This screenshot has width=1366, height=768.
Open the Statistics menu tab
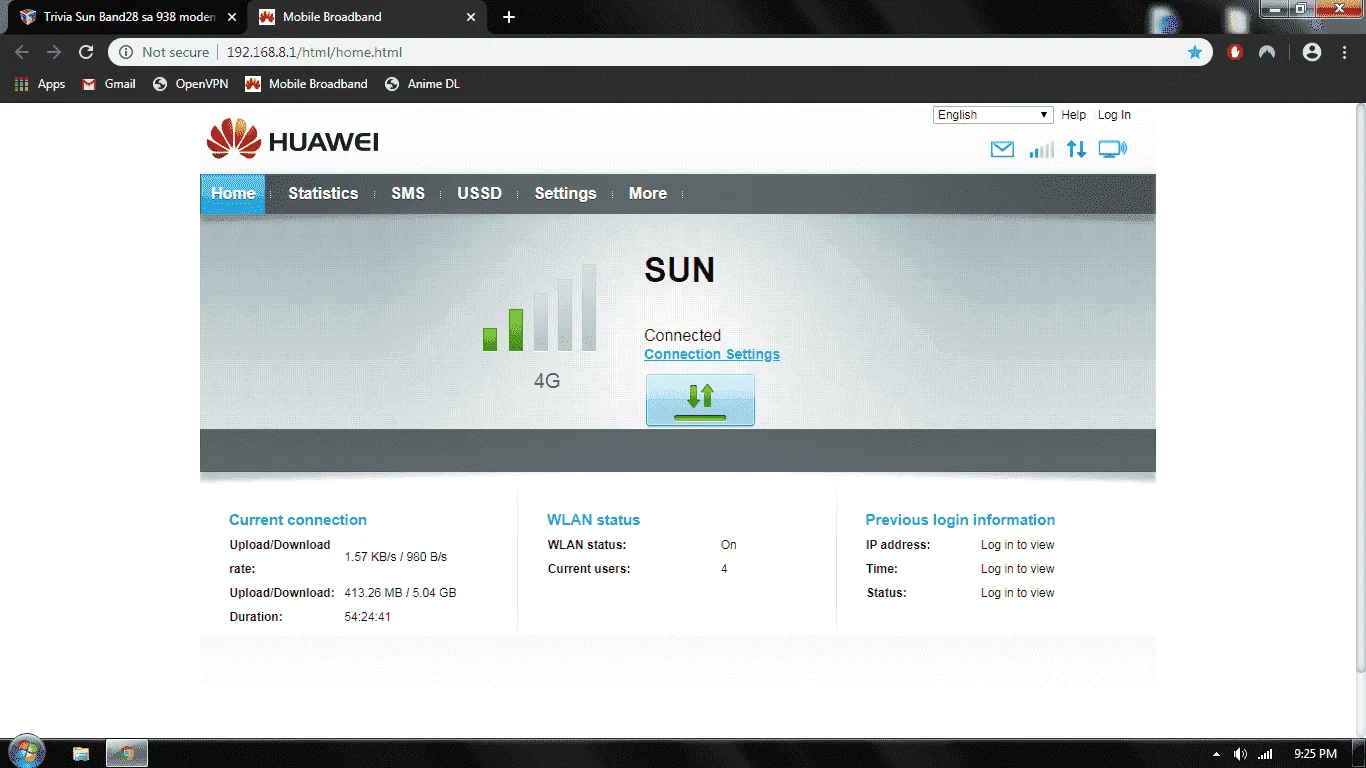coord(323,194)
